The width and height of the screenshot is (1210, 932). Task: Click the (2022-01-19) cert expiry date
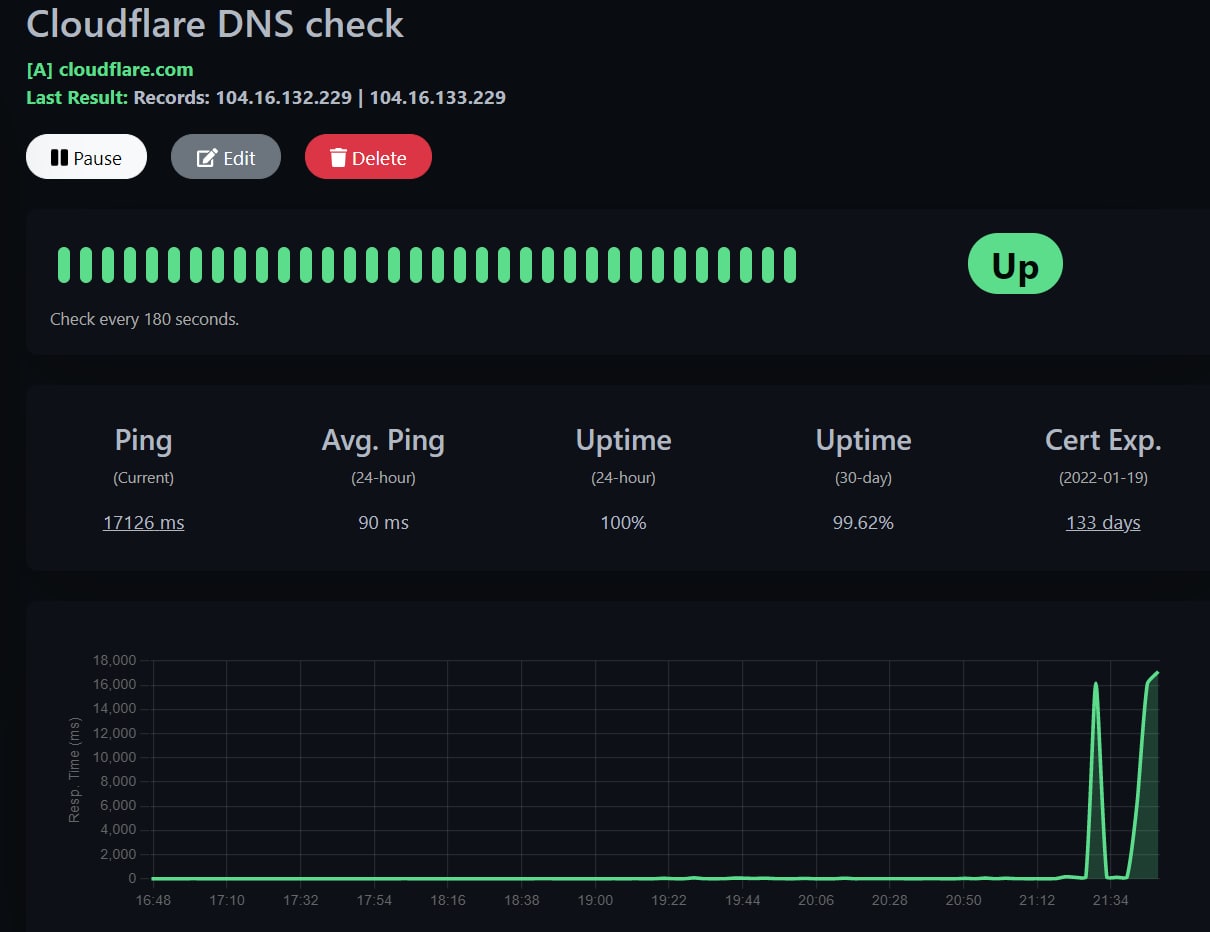[1103, 478]
